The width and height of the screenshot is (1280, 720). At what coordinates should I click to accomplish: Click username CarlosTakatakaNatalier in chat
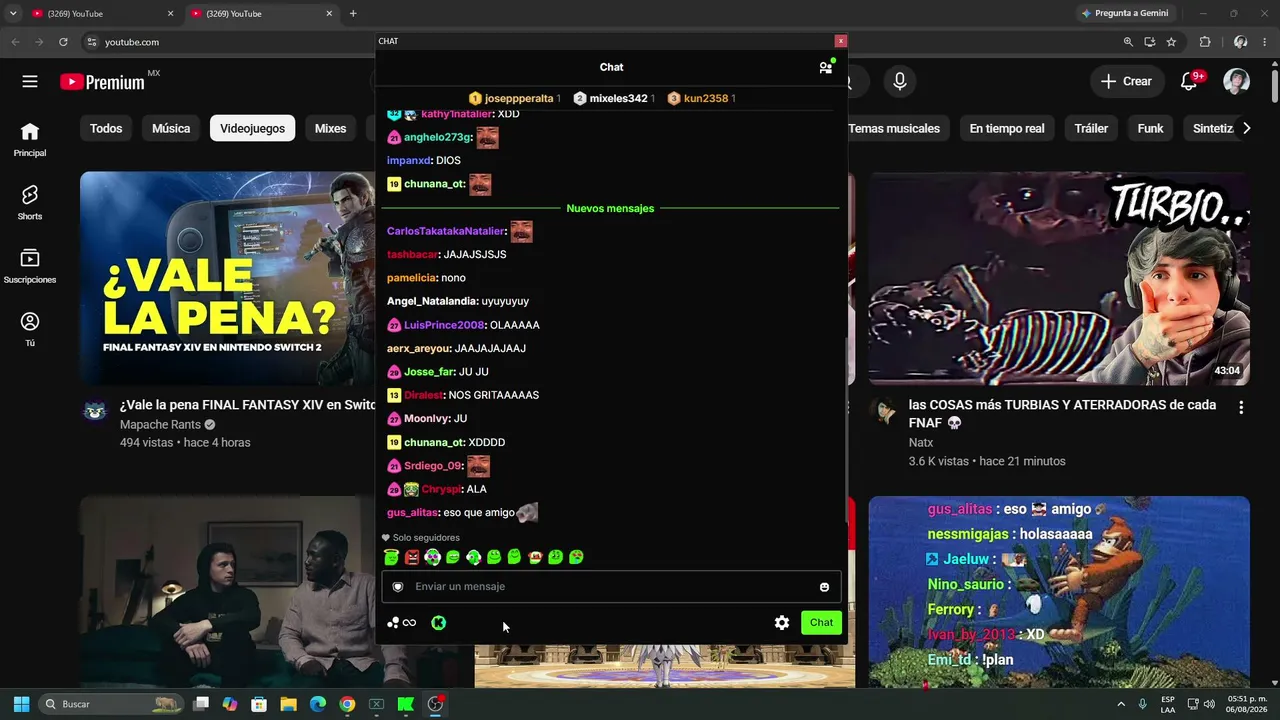click(446, 231)
